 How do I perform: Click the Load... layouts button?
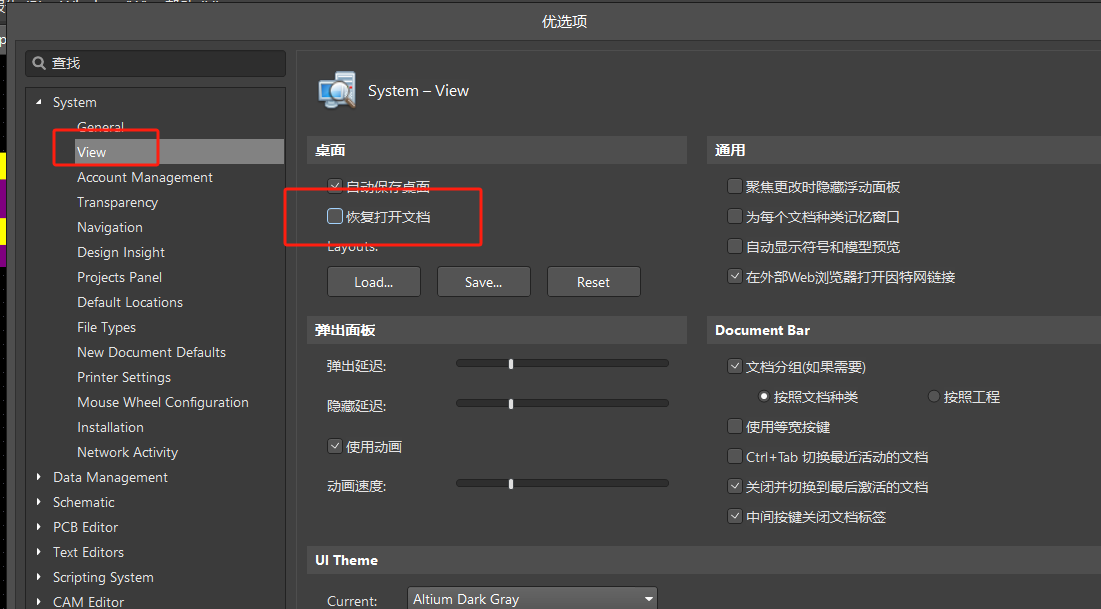(x=373, y=282)
